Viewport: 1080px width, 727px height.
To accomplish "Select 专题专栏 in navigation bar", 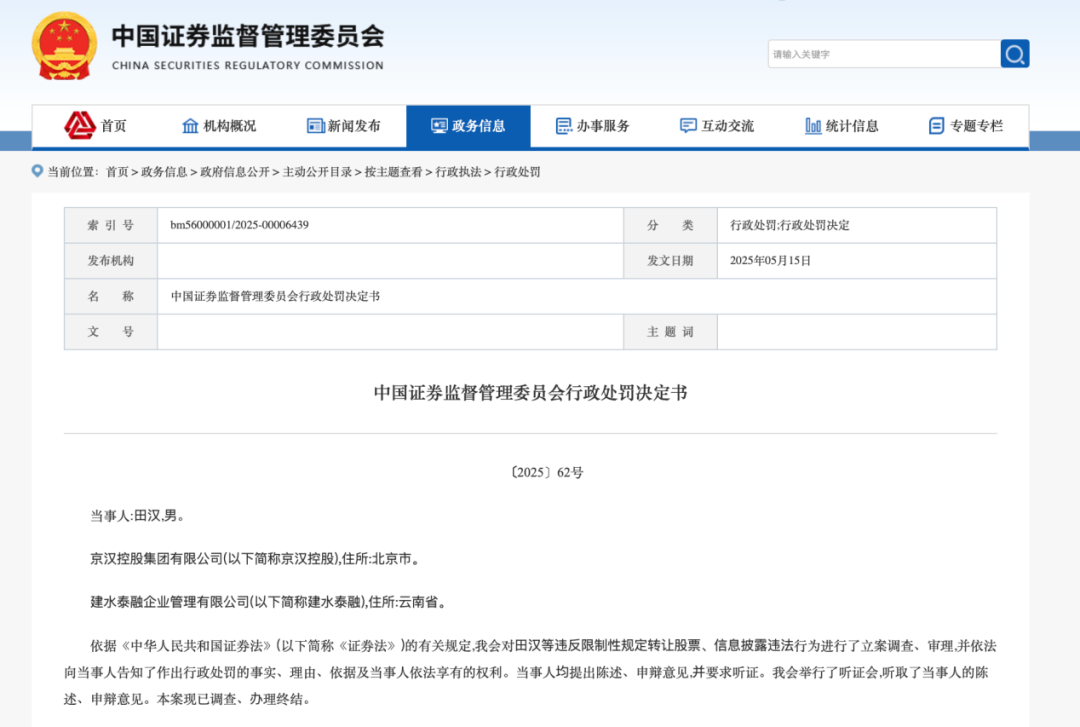I will point(976,126).
